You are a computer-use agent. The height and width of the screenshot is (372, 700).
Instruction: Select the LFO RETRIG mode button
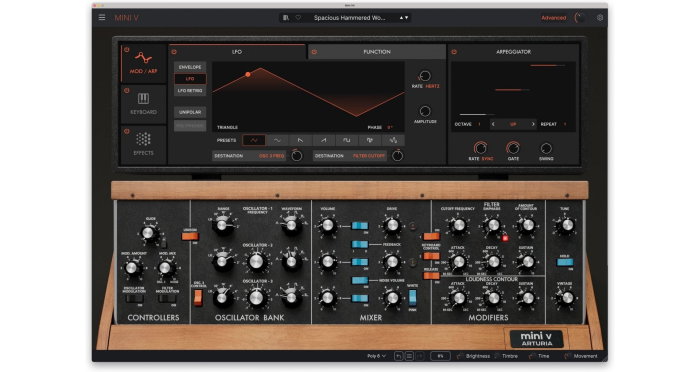pyautogui.click(x=190, y=91)
